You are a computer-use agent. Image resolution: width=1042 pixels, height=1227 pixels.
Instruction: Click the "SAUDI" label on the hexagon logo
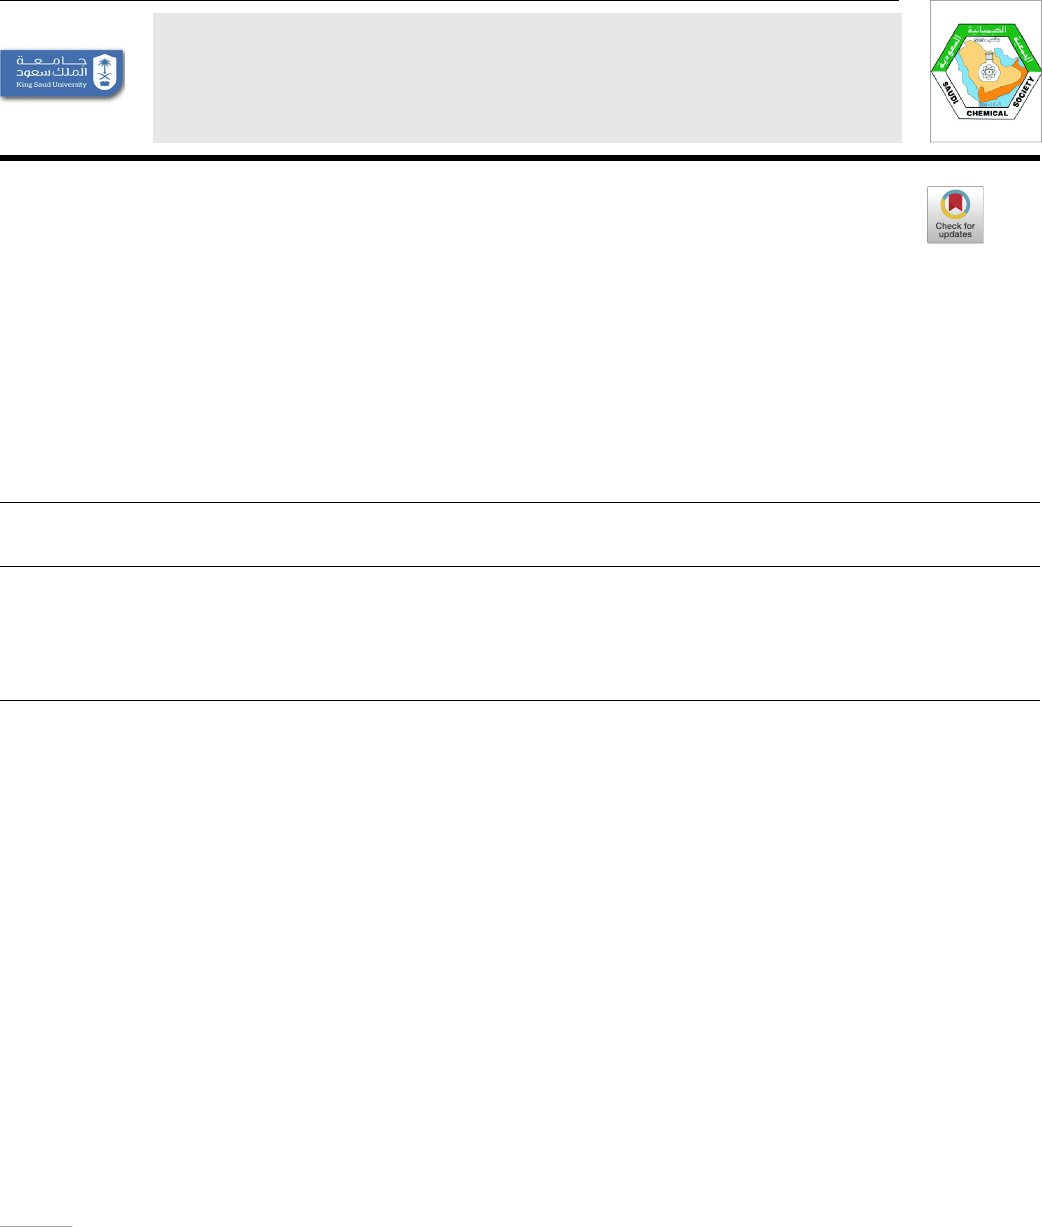tap(950, 92)
